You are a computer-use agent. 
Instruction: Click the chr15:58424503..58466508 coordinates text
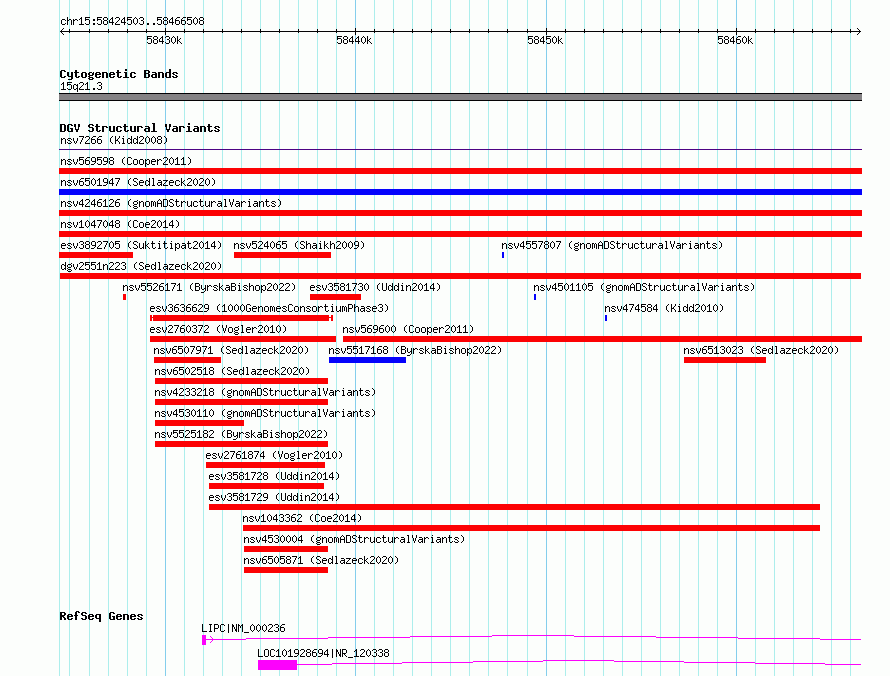[132, 21]
